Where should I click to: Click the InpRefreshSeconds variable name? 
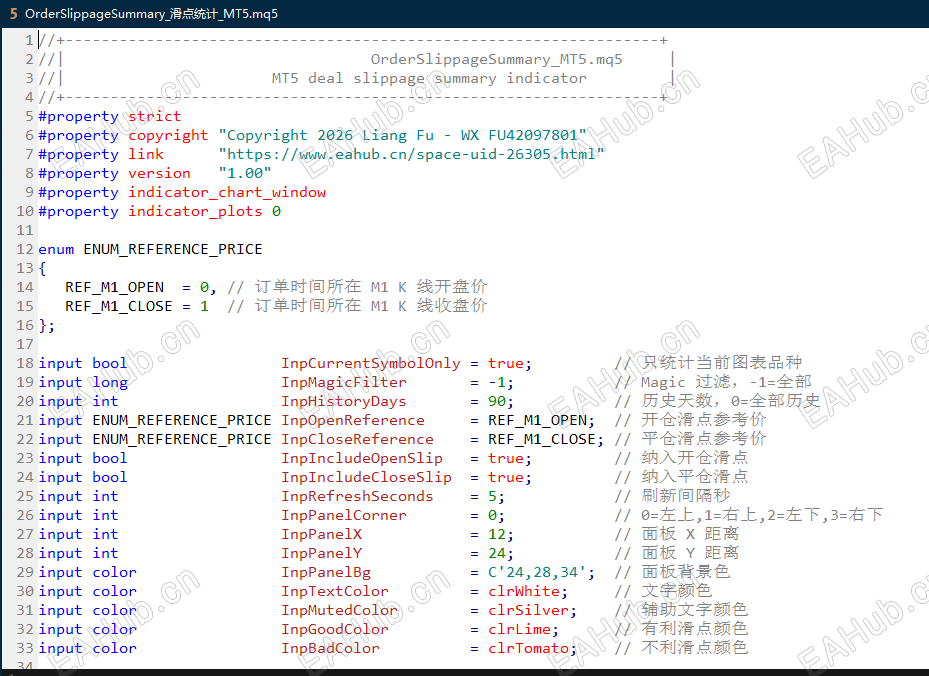click(357, 496)
